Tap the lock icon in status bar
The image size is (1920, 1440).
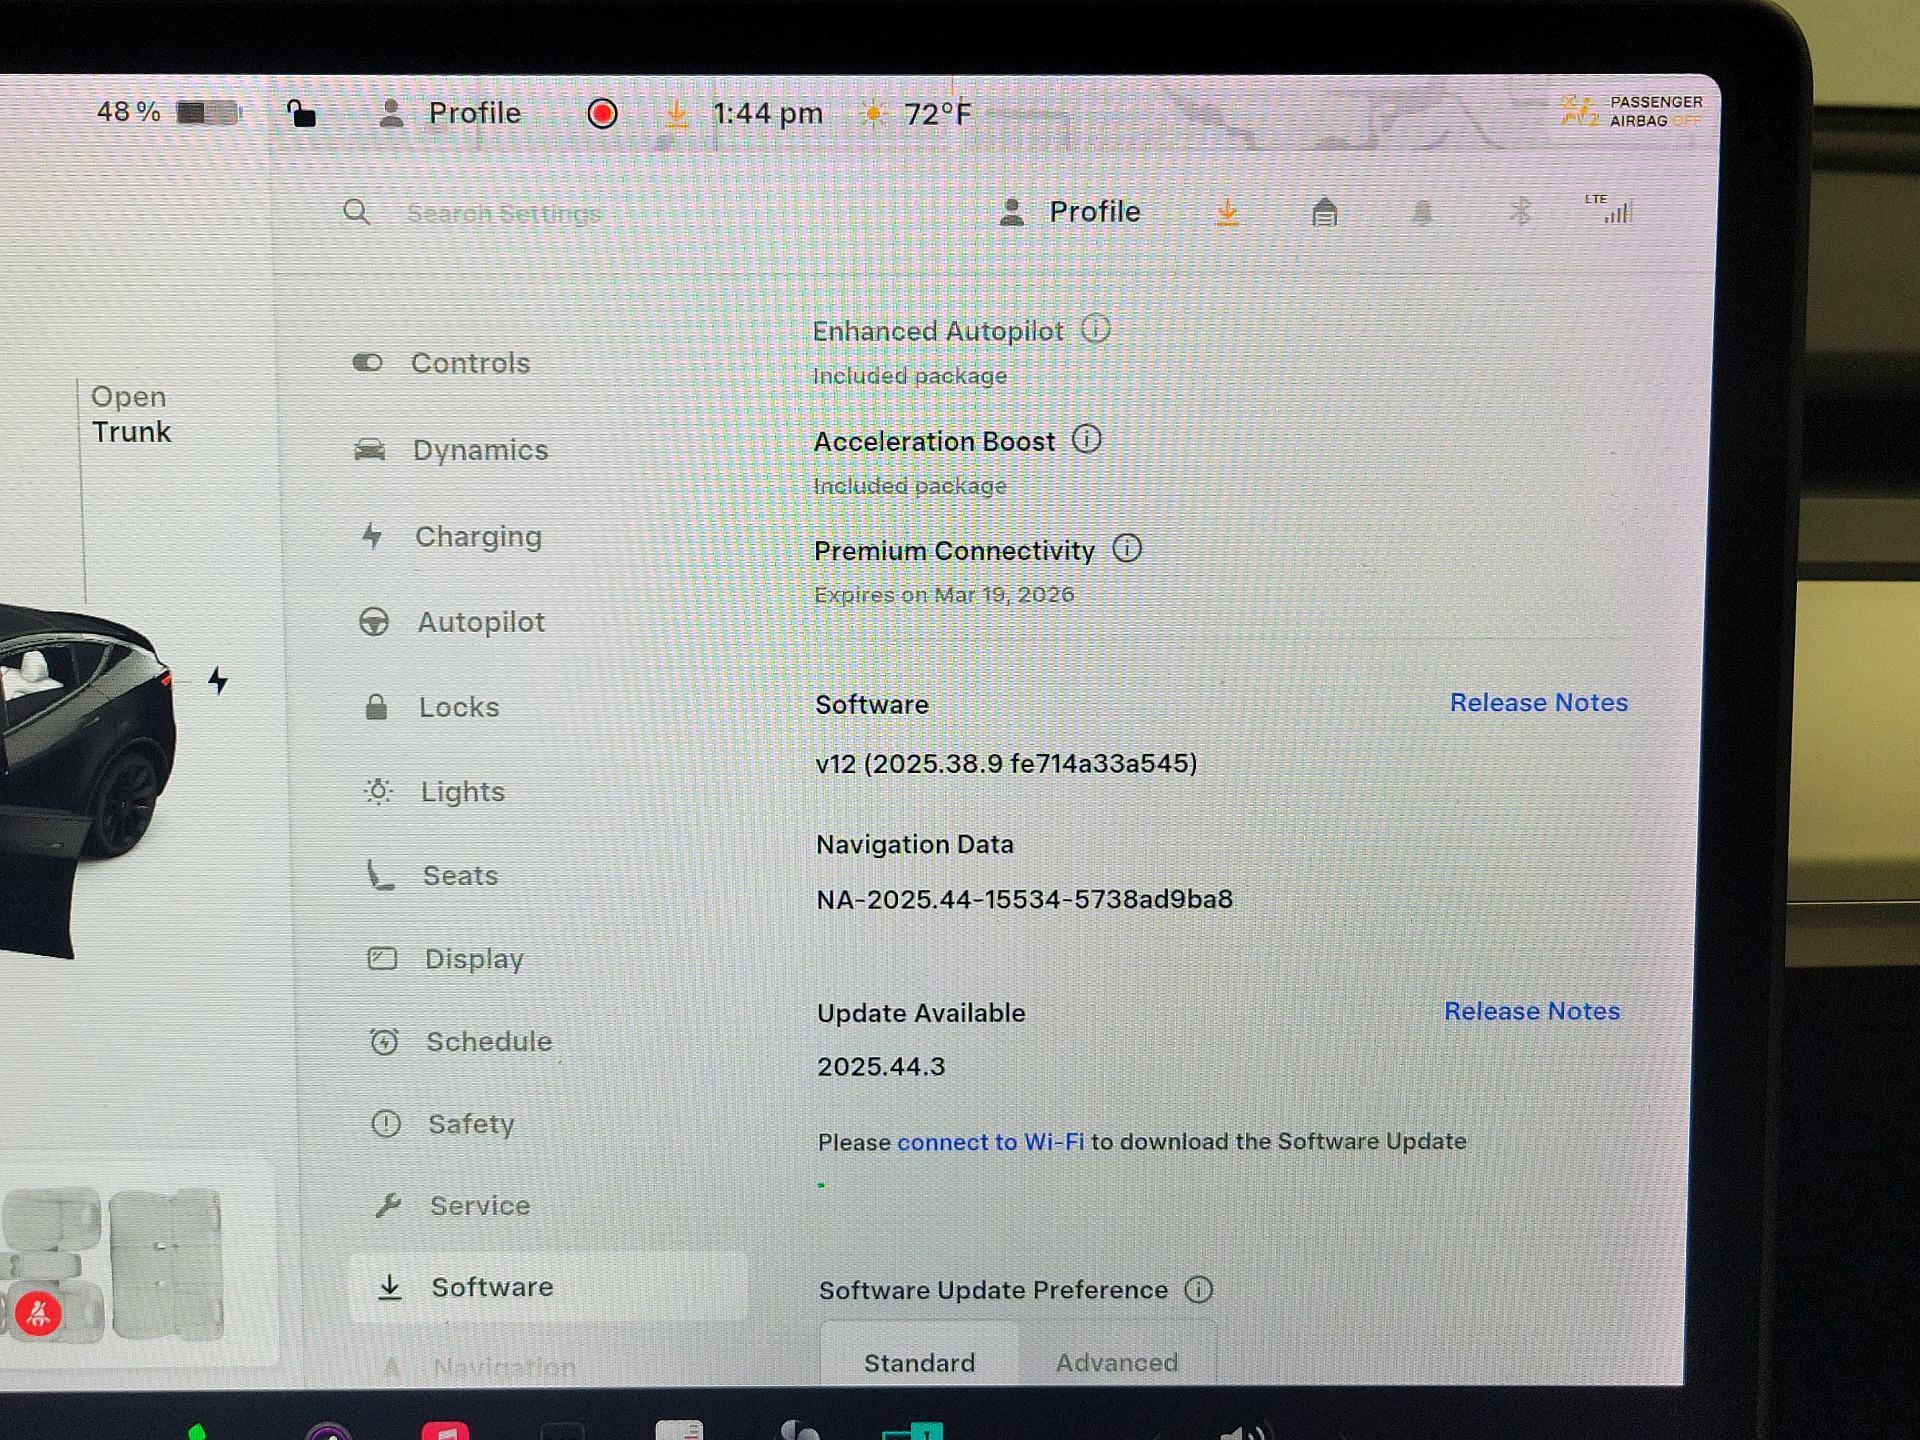pos(301,113)
